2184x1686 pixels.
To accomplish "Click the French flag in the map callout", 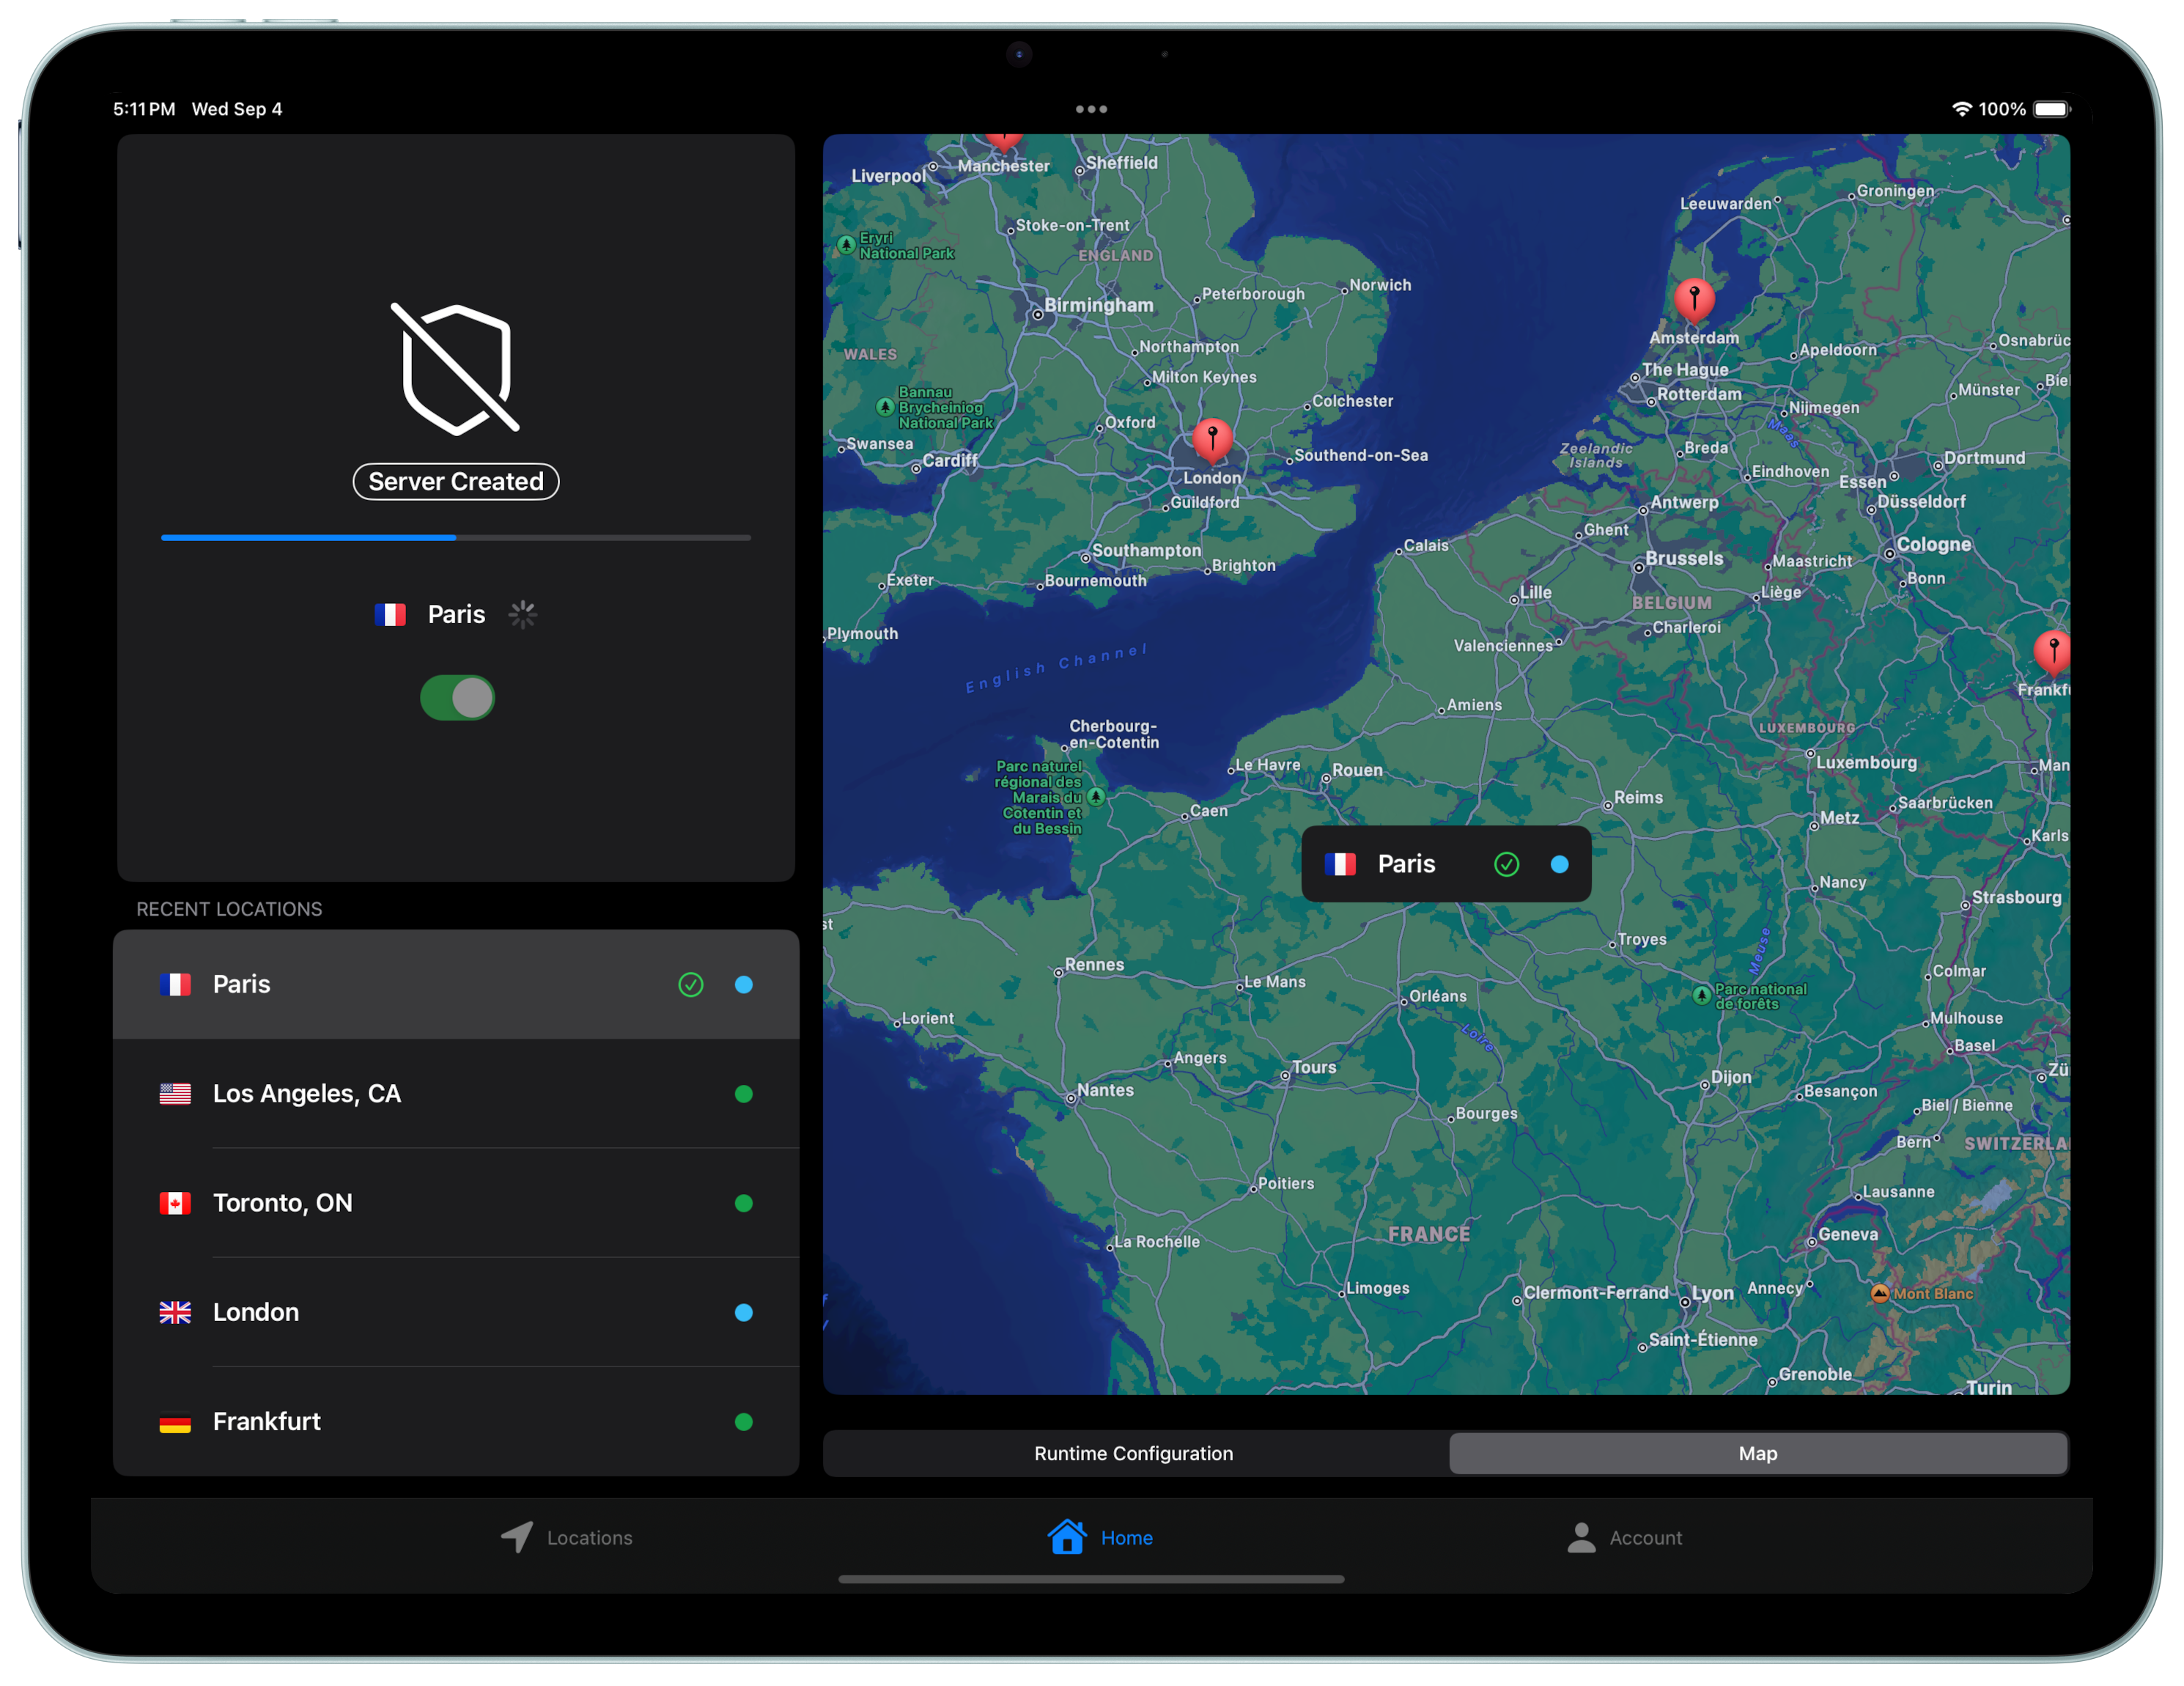I will coord(1340,864).
